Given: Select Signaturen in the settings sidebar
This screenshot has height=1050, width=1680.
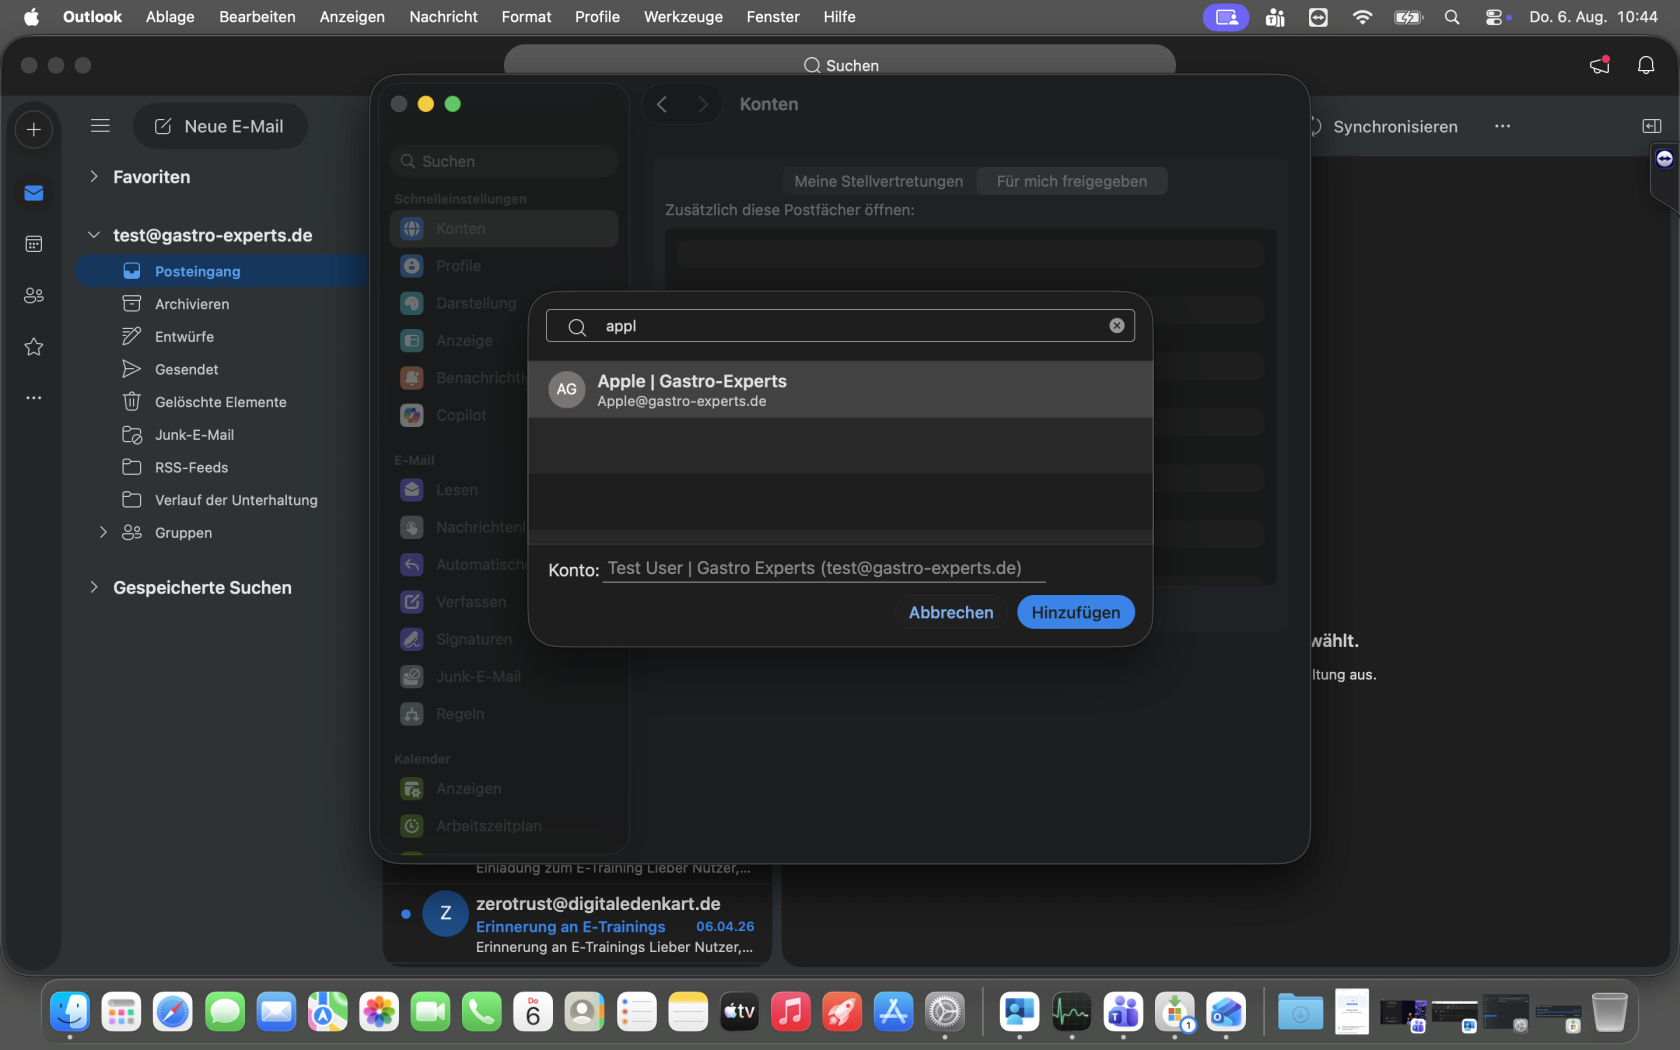Looking at the screenshot, I should pyautogui.click(x=504, y=639).
